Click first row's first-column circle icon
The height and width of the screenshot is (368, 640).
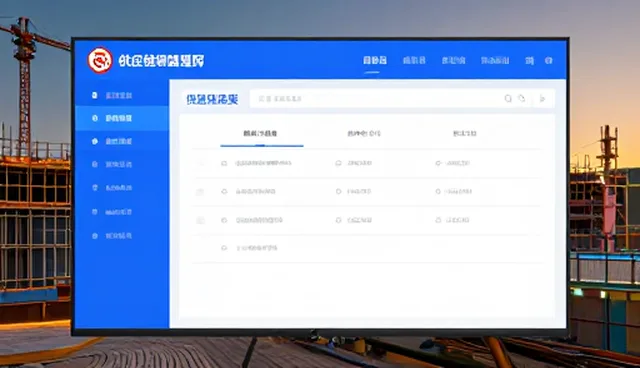coord(224,163)
